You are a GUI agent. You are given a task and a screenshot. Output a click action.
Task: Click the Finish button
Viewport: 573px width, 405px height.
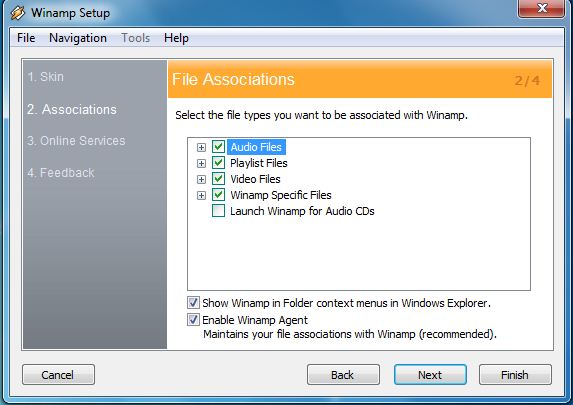[x=515, y=375]
